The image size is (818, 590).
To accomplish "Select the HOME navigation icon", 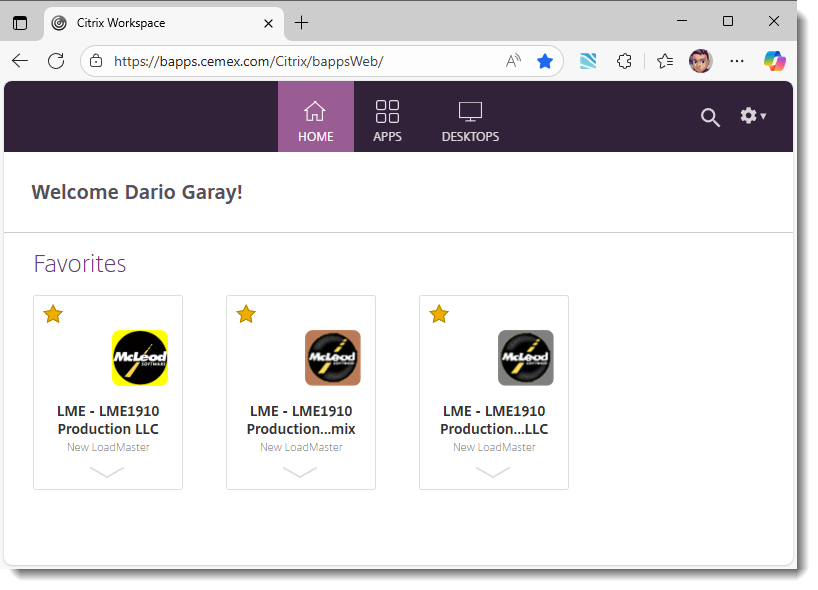I will [x=315, y=112].
